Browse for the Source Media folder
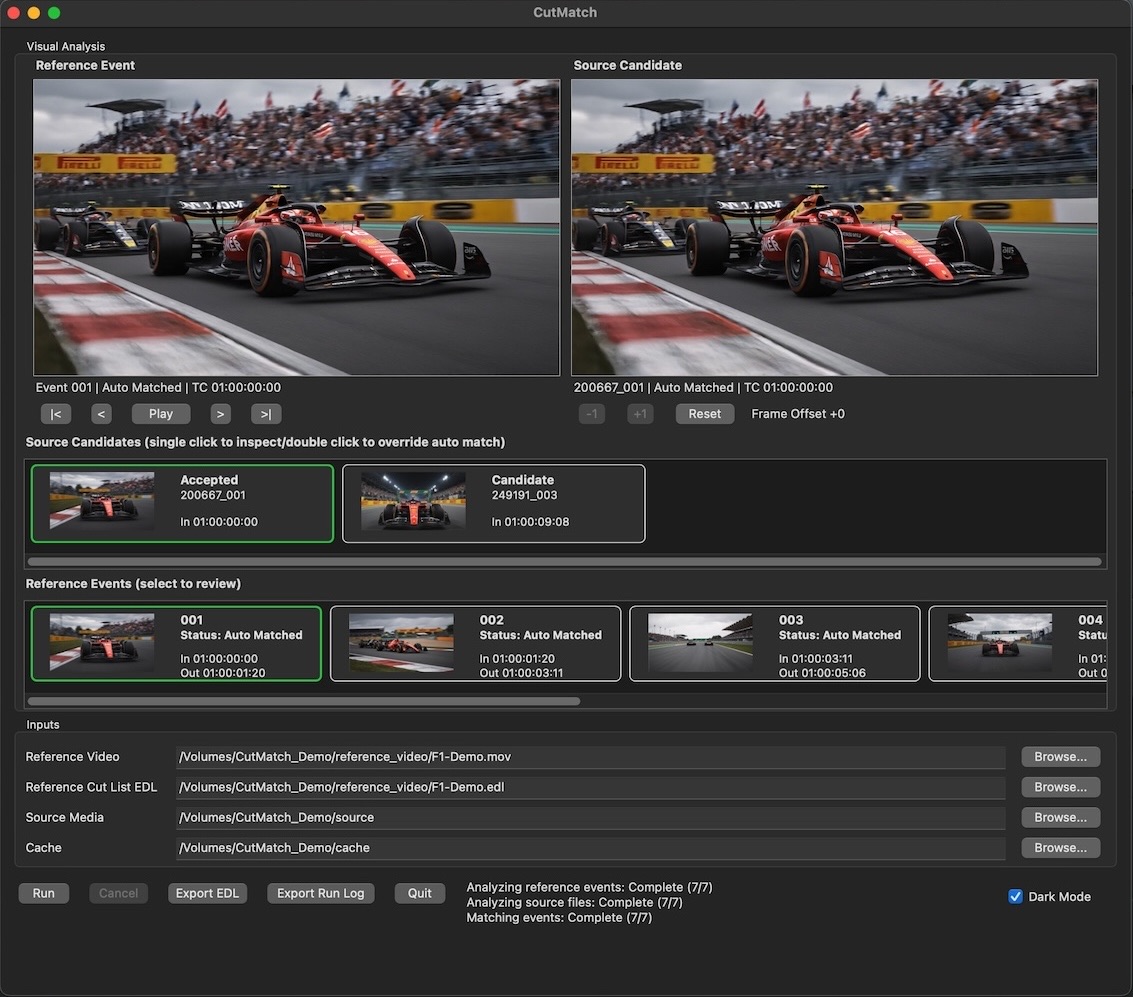Screen dimensions: 1133x997 [x=1060, y=817]
